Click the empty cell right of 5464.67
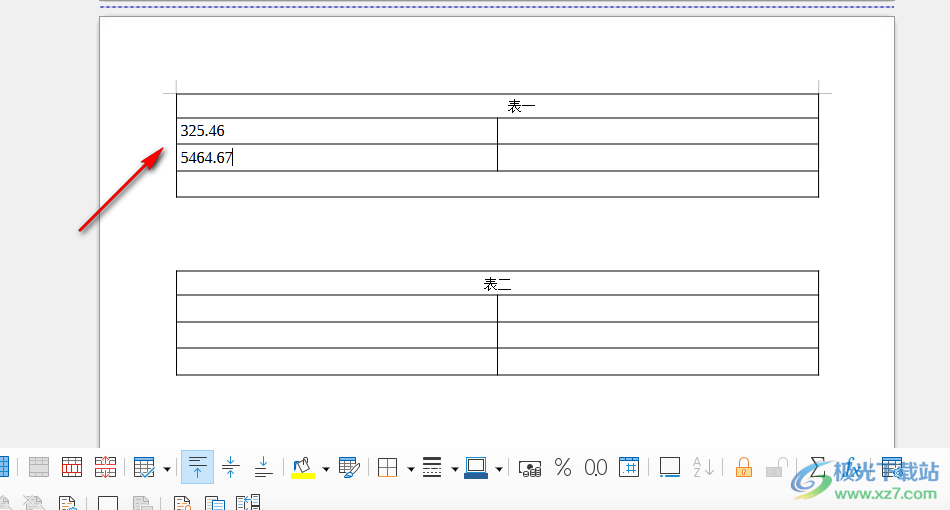Screen dimensions: 950x510 658,157
